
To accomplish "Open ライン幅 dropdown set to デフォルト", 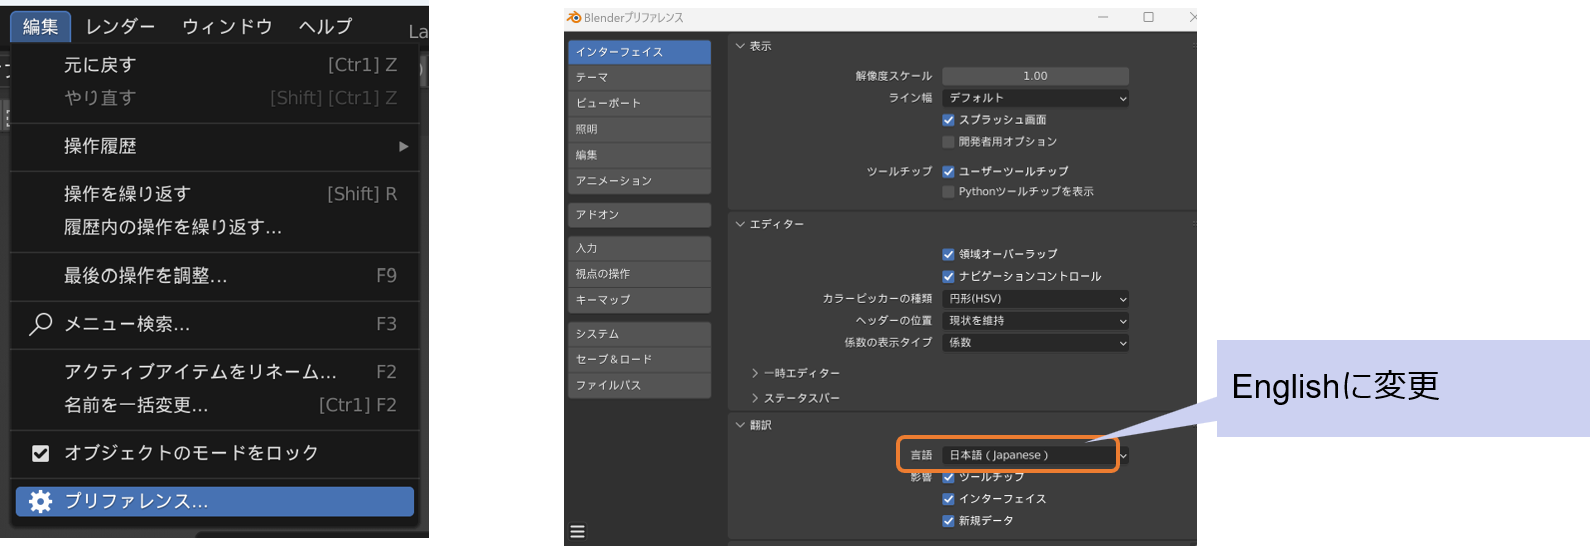I will point(1036,98).
